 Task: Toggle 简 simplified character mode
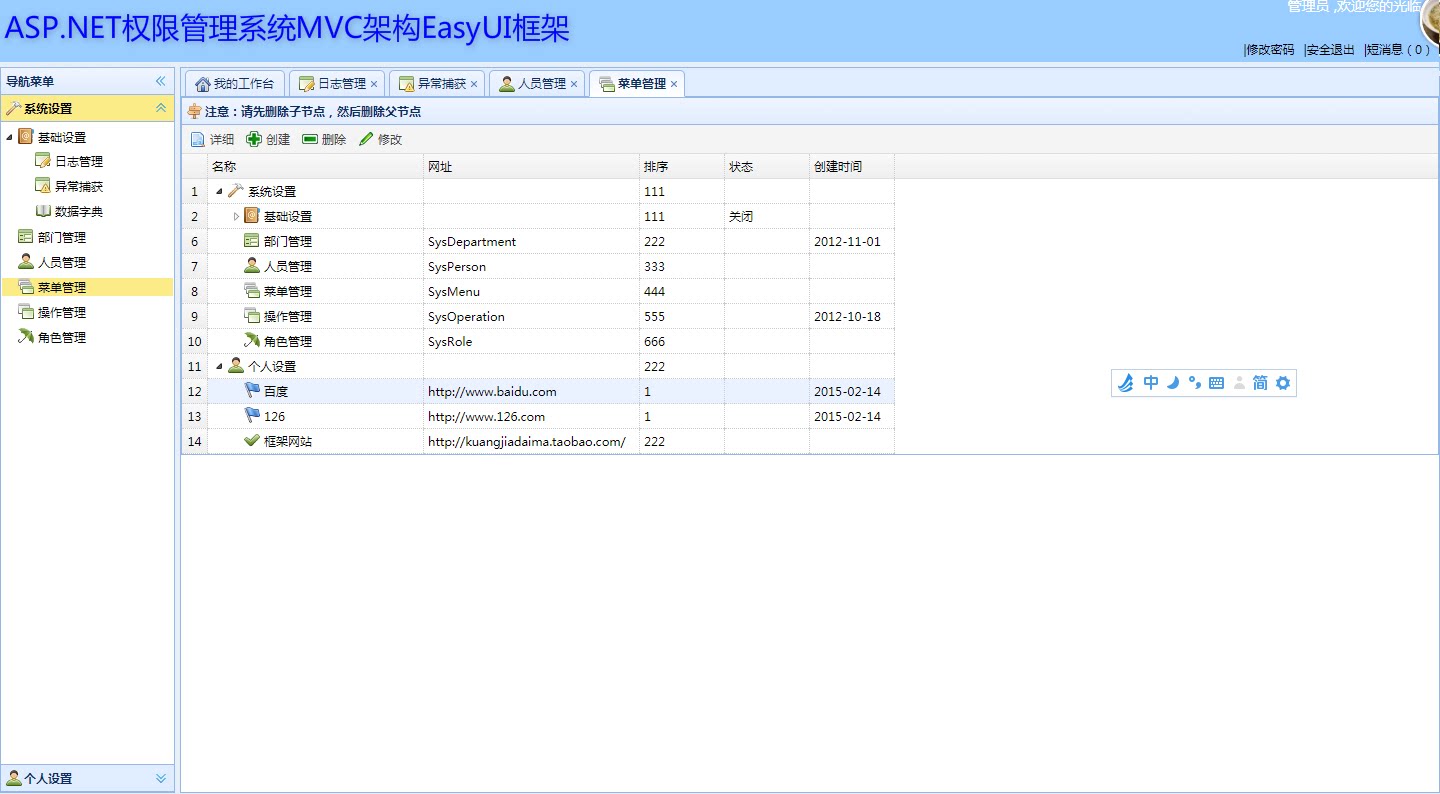pyautogui.click(x=1260, y=383)
